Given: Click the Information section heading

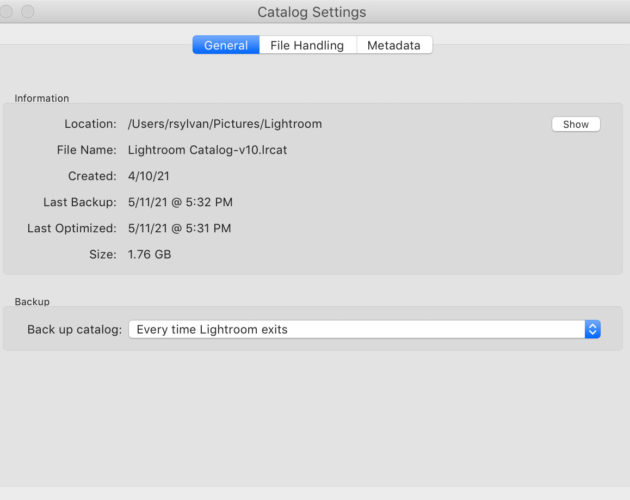Looking at the screenshot, I should [x=42, y=98].
